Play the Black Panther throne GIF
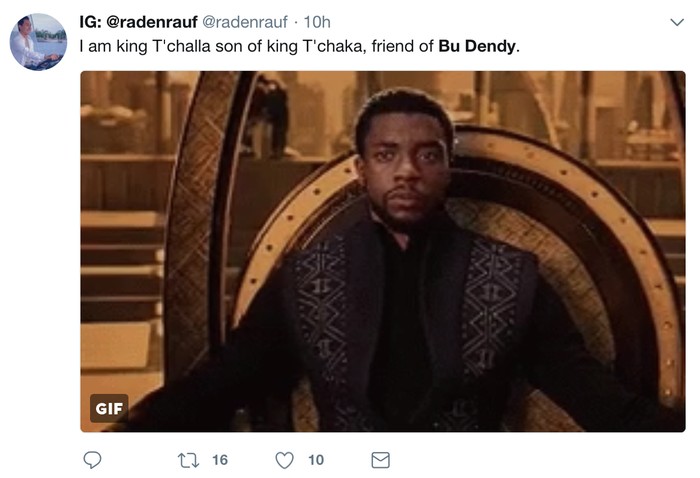 tap(383, 251)
